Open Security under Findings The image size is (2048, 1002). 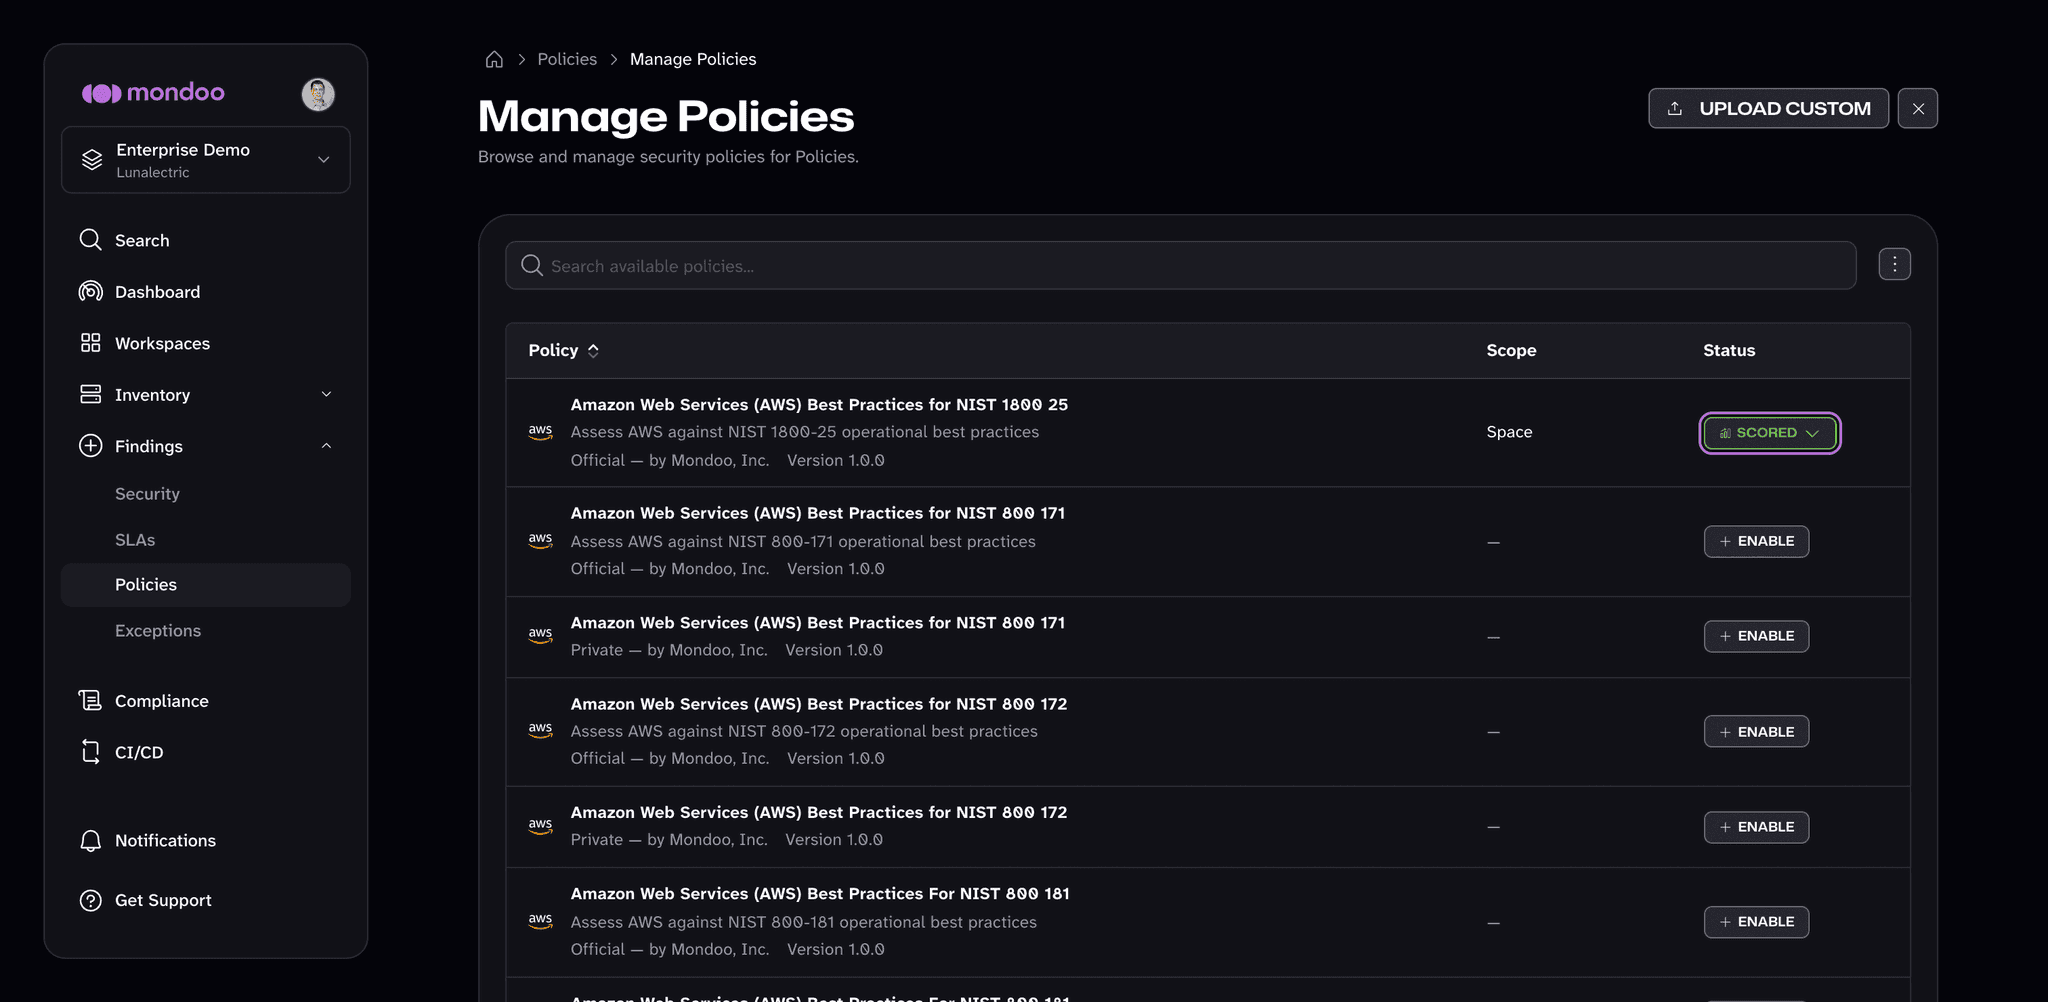[147, 494]
